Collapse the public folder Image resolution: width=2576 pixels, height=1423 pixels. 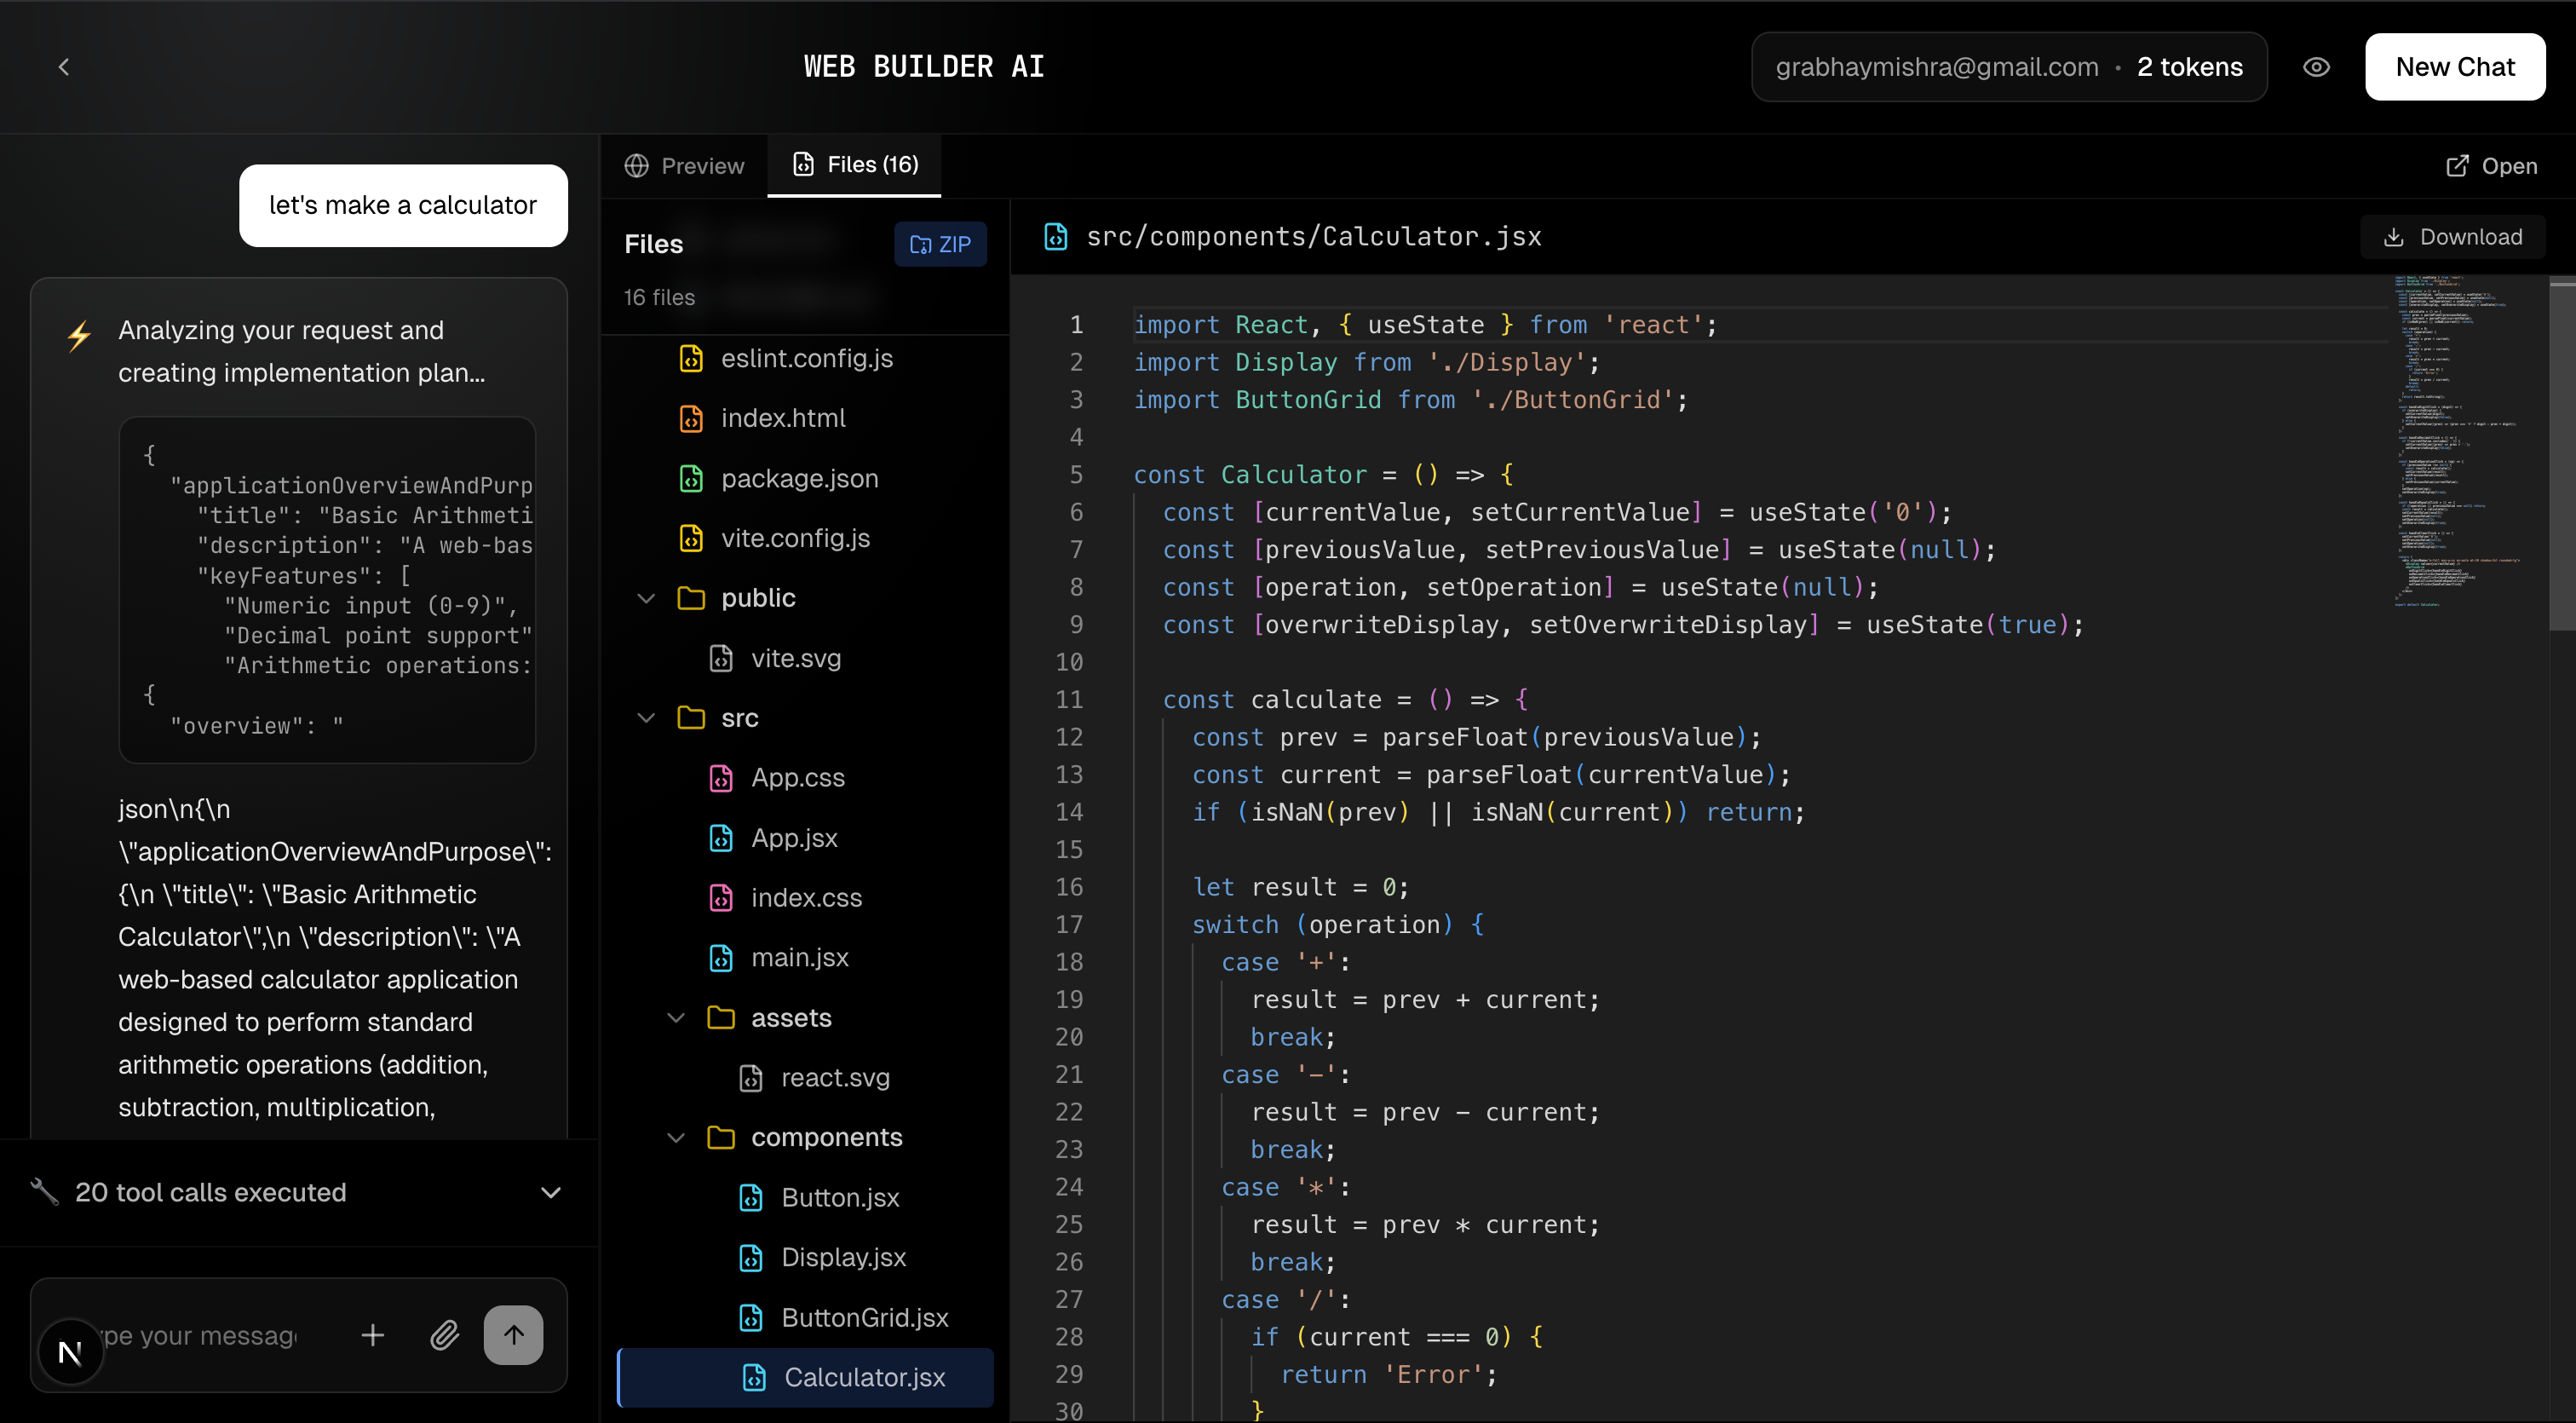point(646,598)
